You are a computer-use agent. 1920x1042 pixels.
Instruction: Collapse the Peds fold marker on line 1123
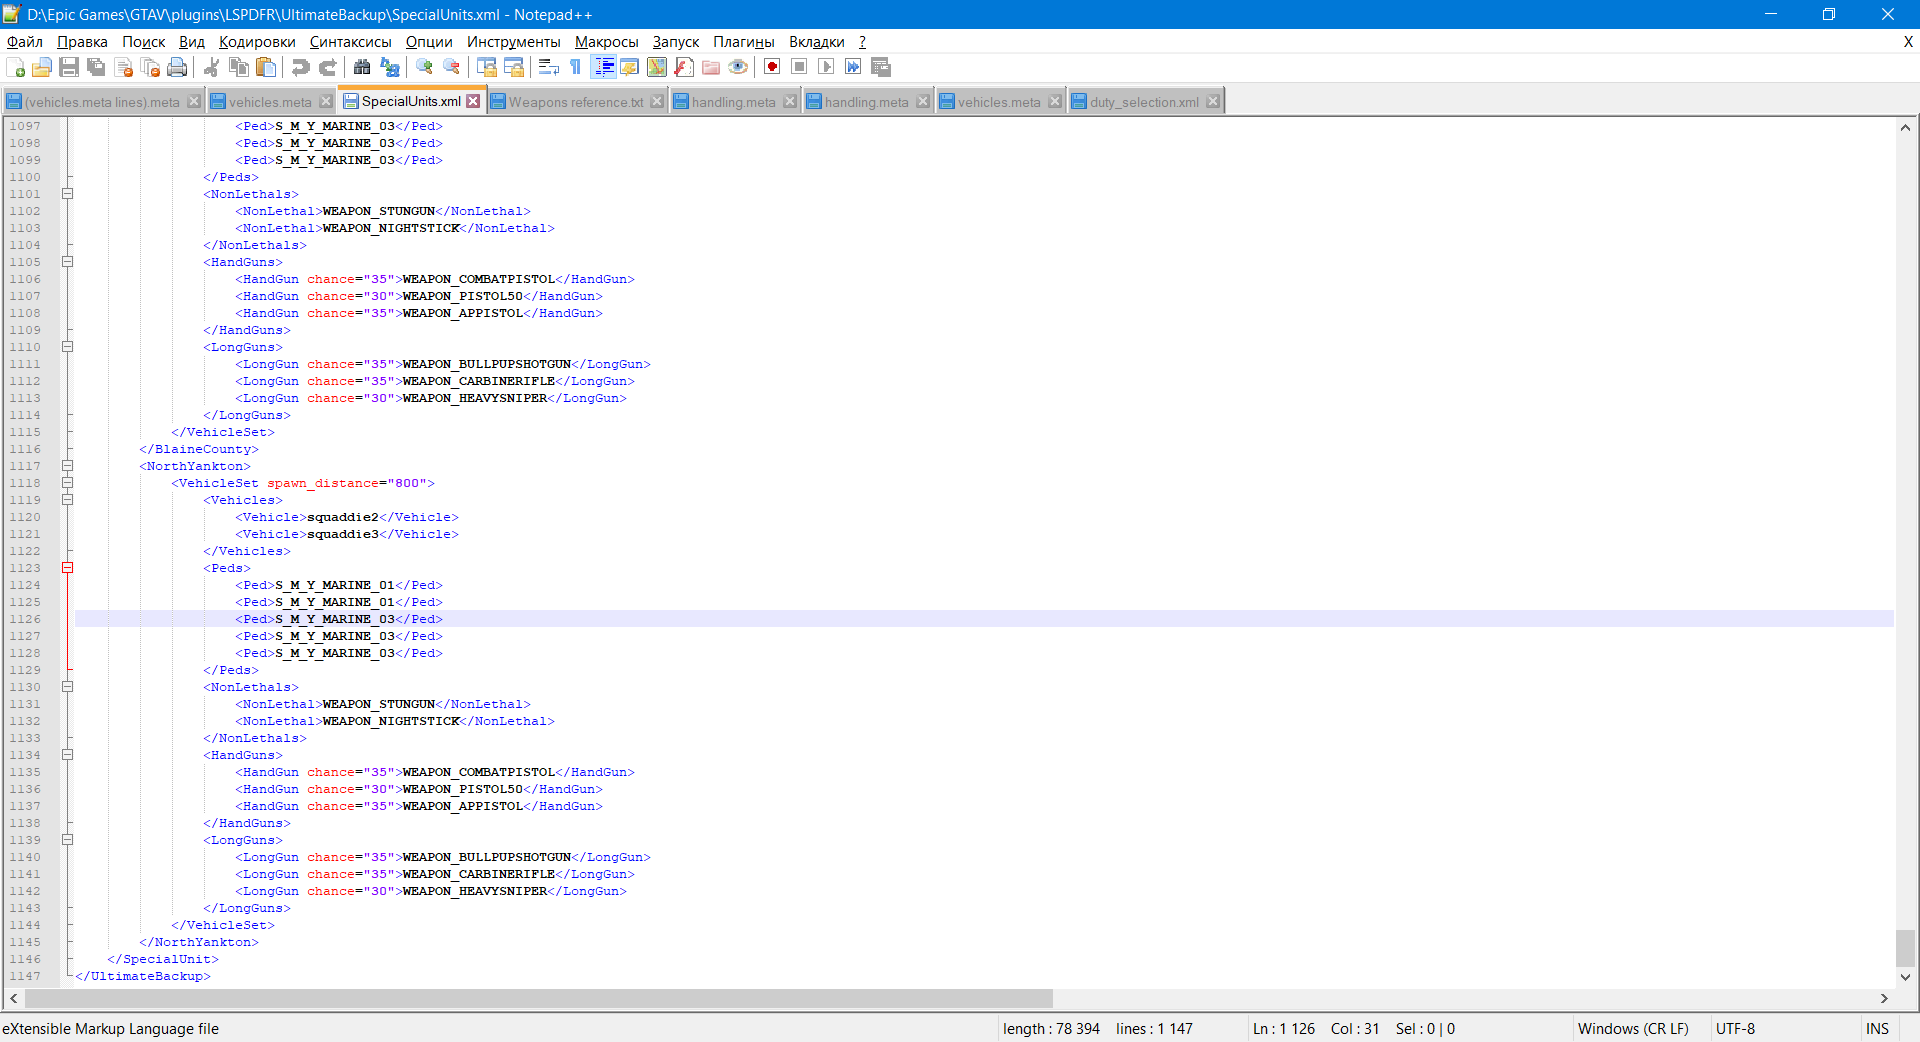(68, 568)
